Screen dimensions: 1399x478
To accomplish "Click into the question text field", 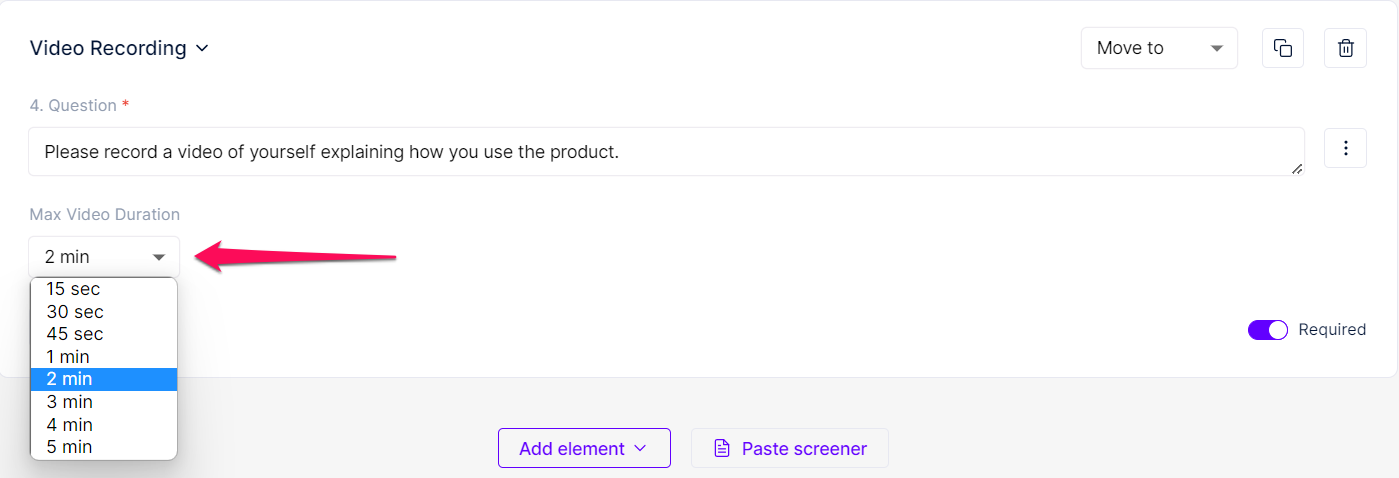I will [666, 152].
